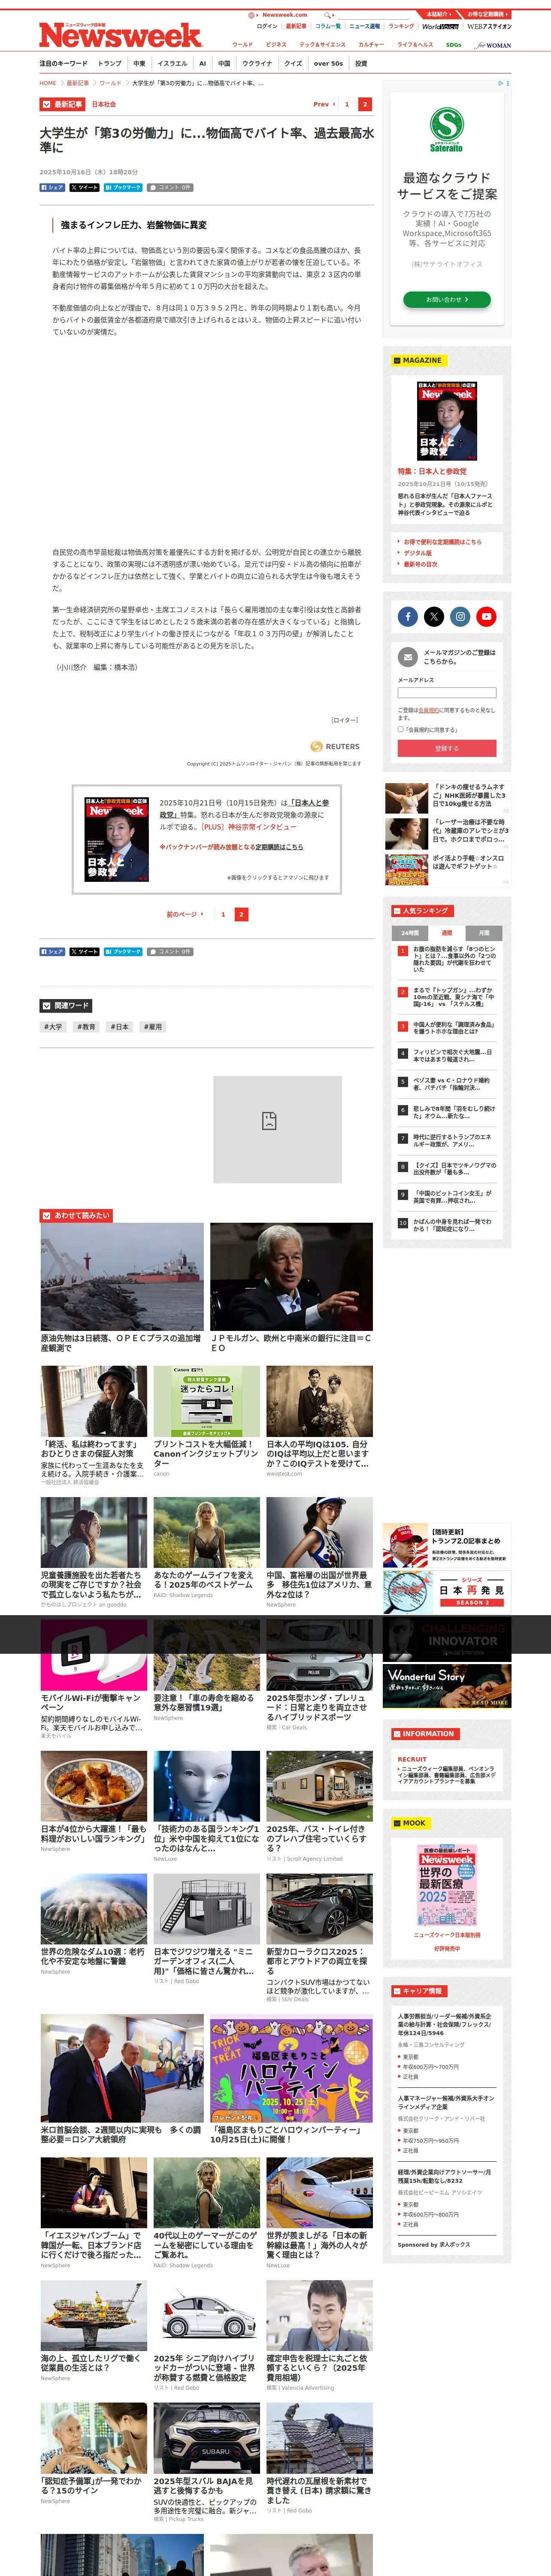Click the HOME breadcrumb link

[48, 83]
